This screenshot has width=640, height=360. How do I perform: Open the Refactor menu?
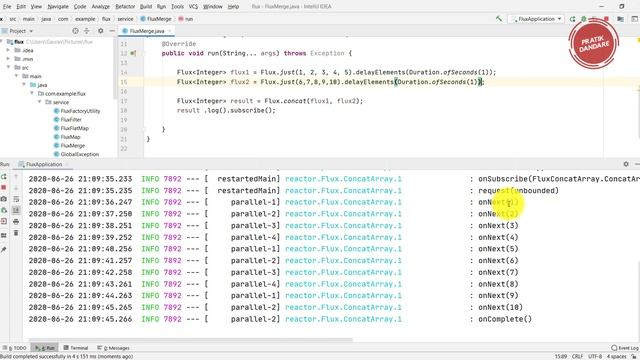[x=125, y=7]
